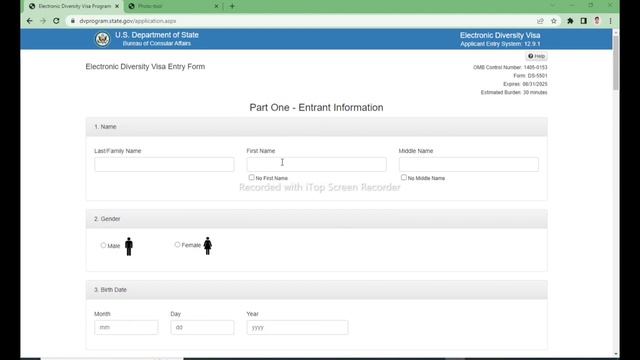Bookmark this page with star icon

pyautogui.click(x=553, y=21)
